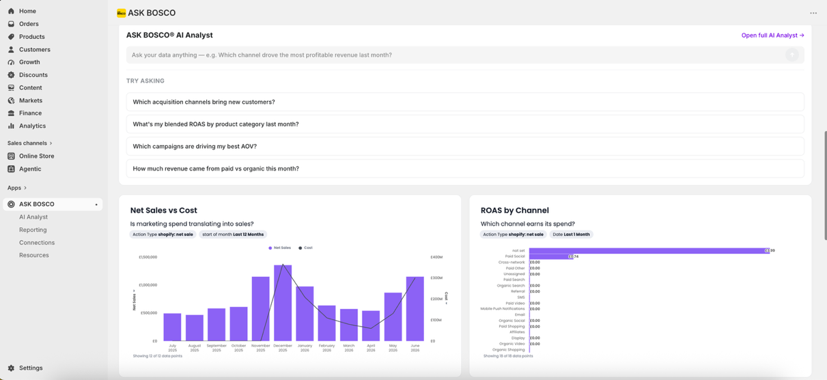Toggle the Cost legend series
Image resolution: width=827 pixels, height=380 pixels.
[306, 248]
